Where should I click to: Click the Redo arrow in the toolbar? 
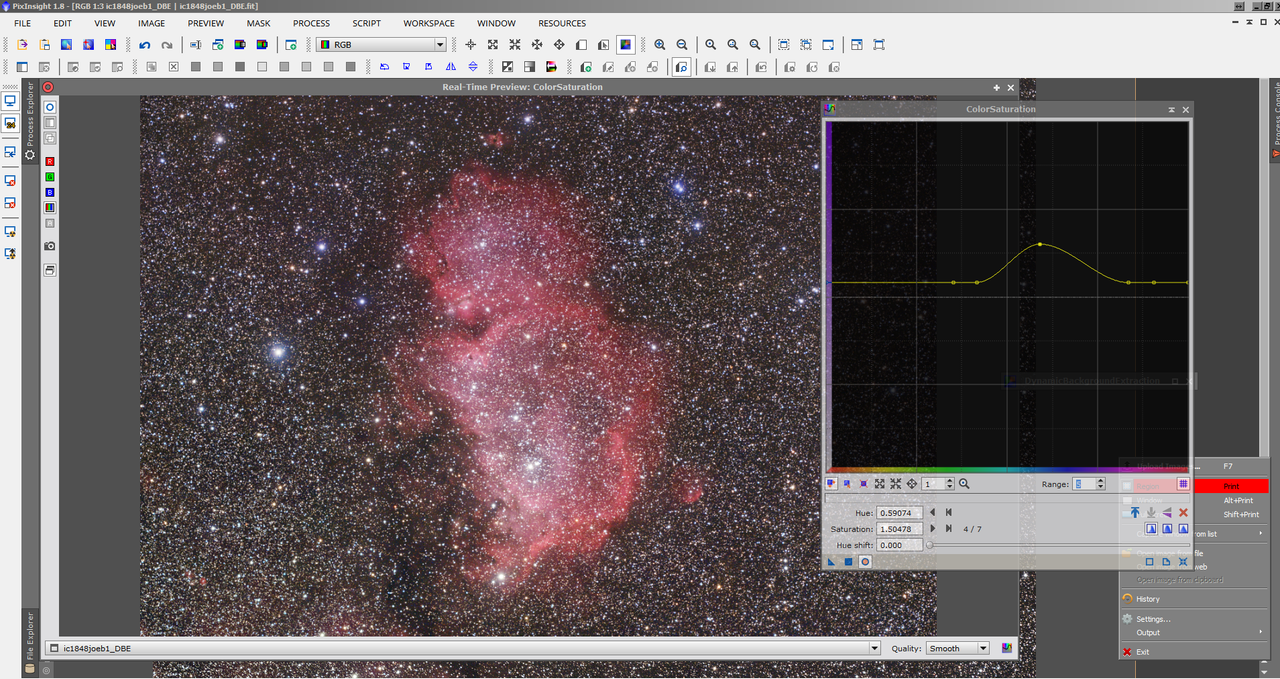pyautogui.click(x=167, y=45)
